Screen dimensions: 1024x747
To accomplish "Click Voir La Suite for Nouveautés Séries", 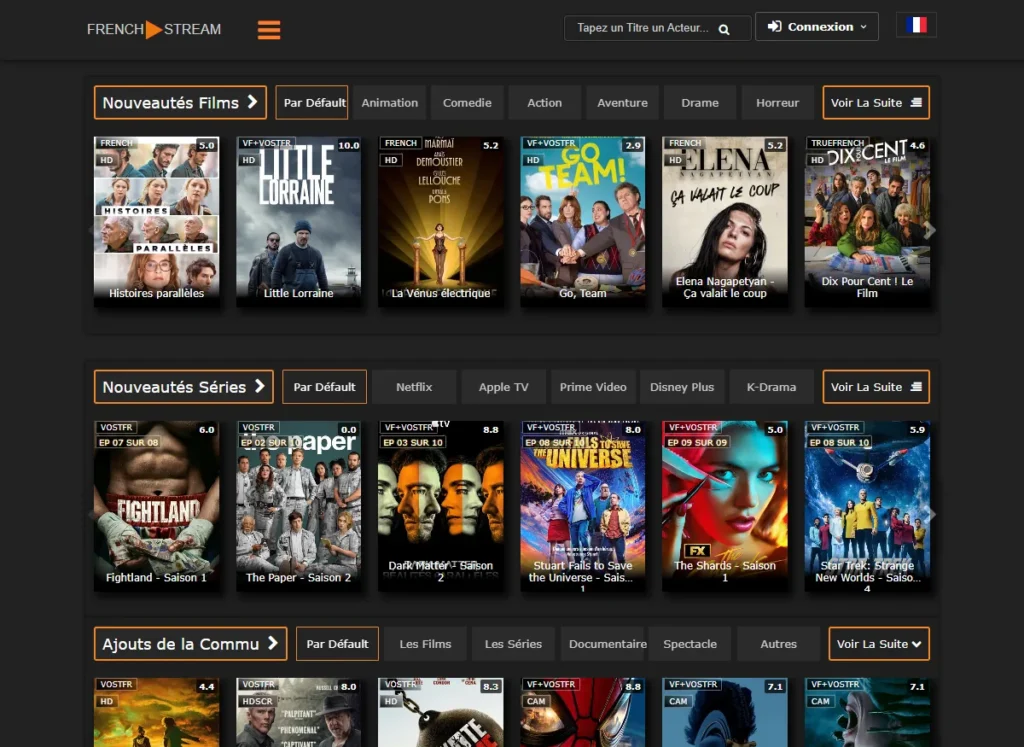I will tap(876, 387).
